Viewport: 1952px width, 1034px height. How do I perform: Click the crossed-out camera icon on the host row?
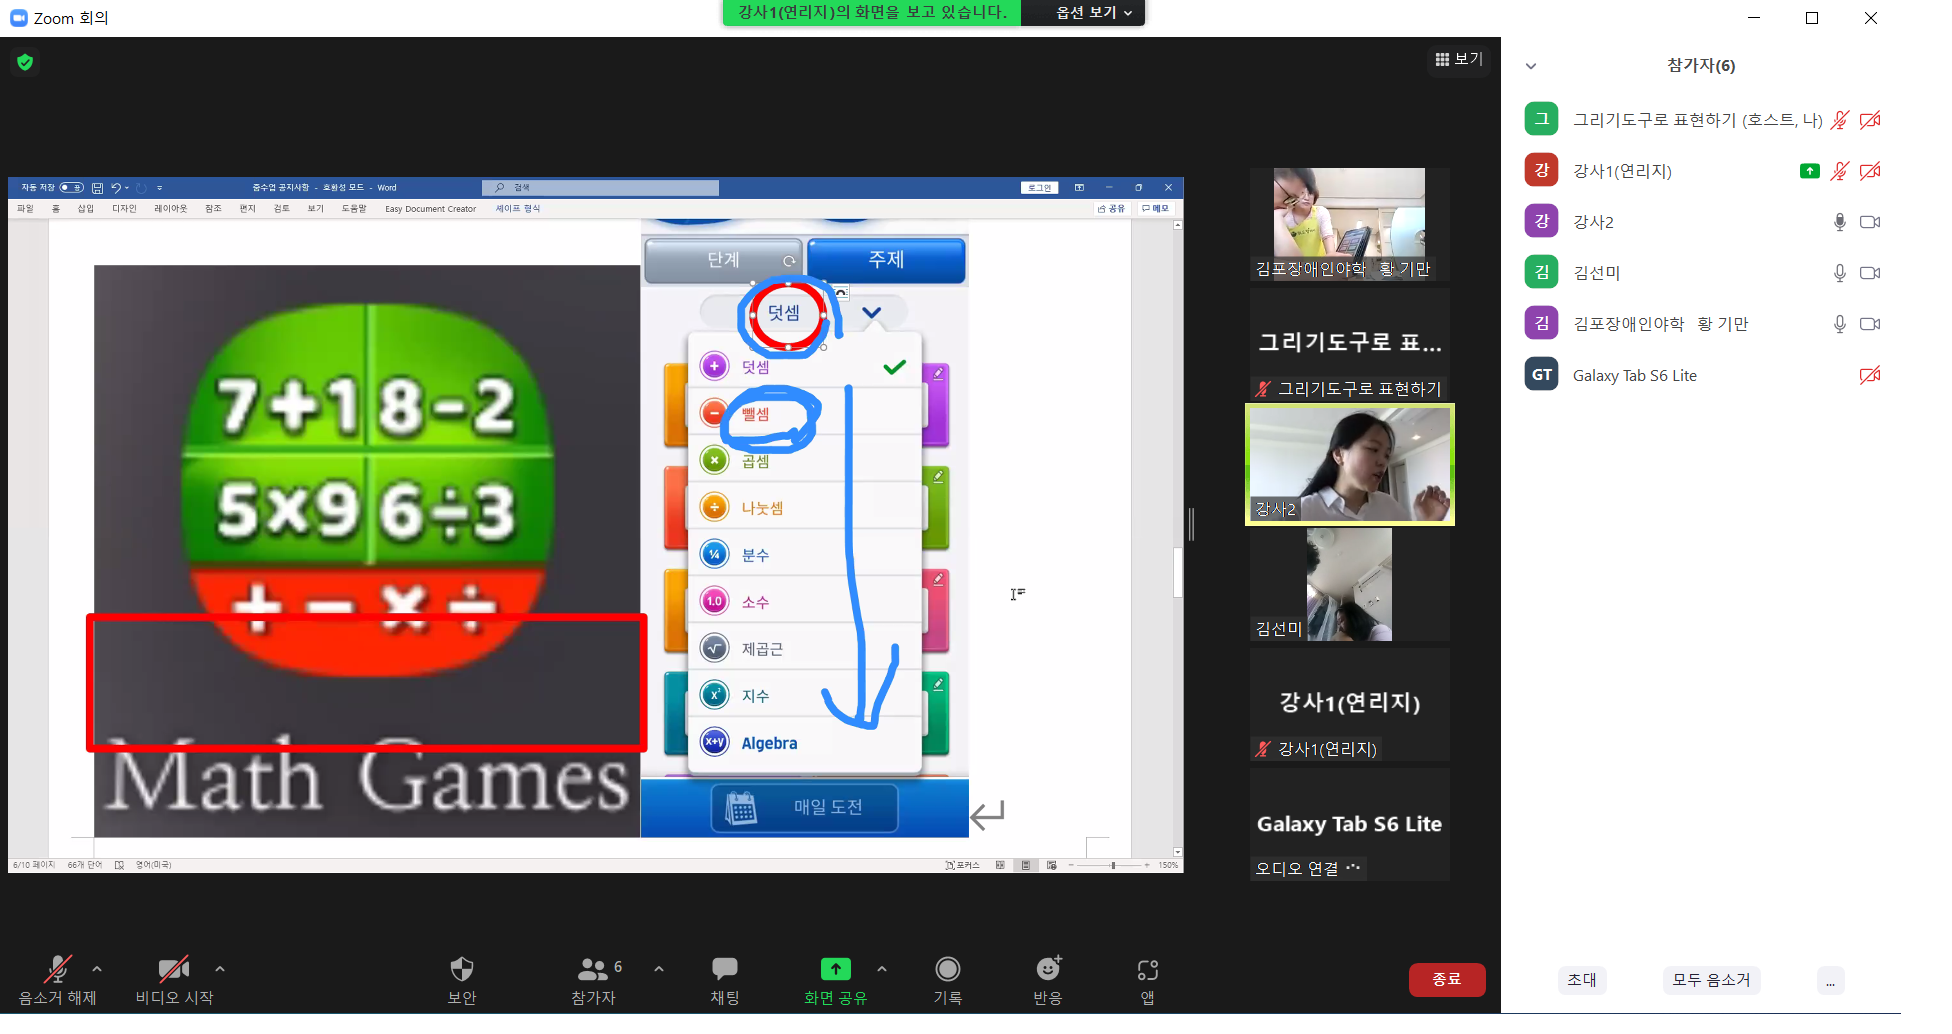tap(1870, 120)
